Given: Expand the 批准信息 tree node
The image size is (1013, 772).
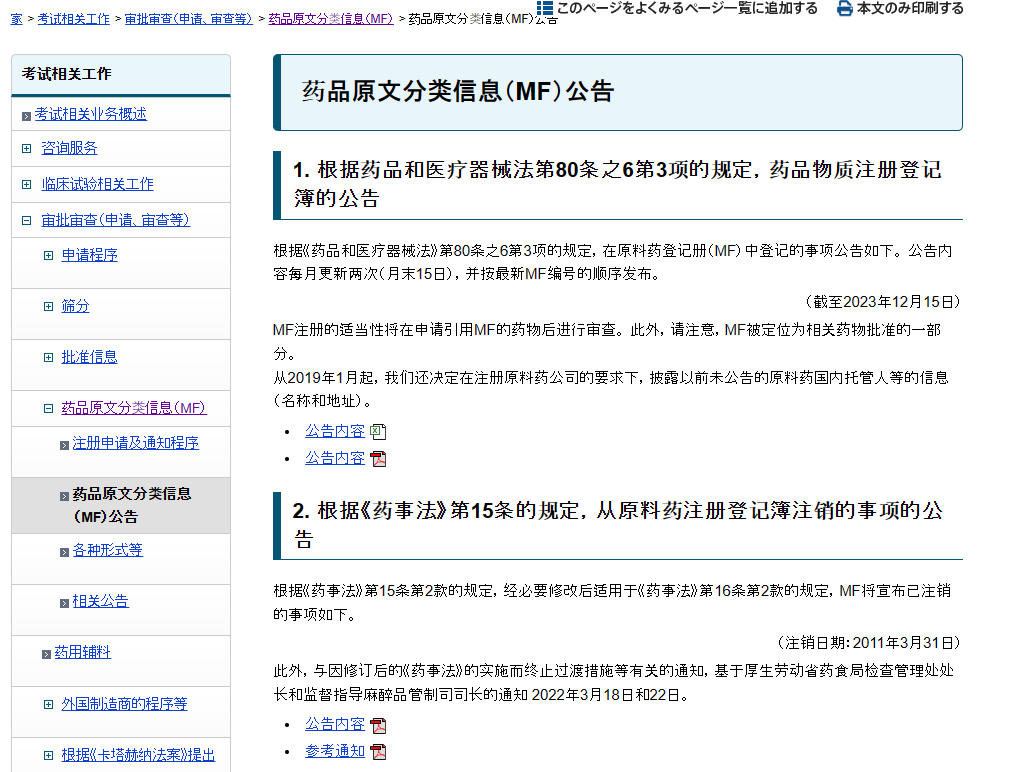Looking at the screenshot, I should coord(48,358).
